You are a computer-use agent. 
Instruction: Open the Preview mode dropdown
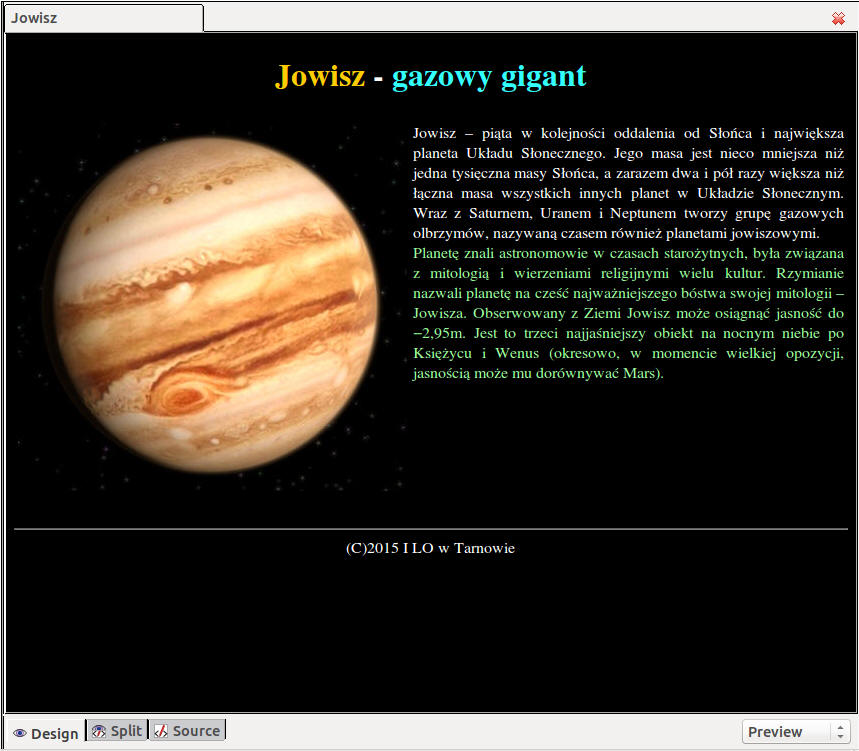pyautogui.click(x=795, y=732)
